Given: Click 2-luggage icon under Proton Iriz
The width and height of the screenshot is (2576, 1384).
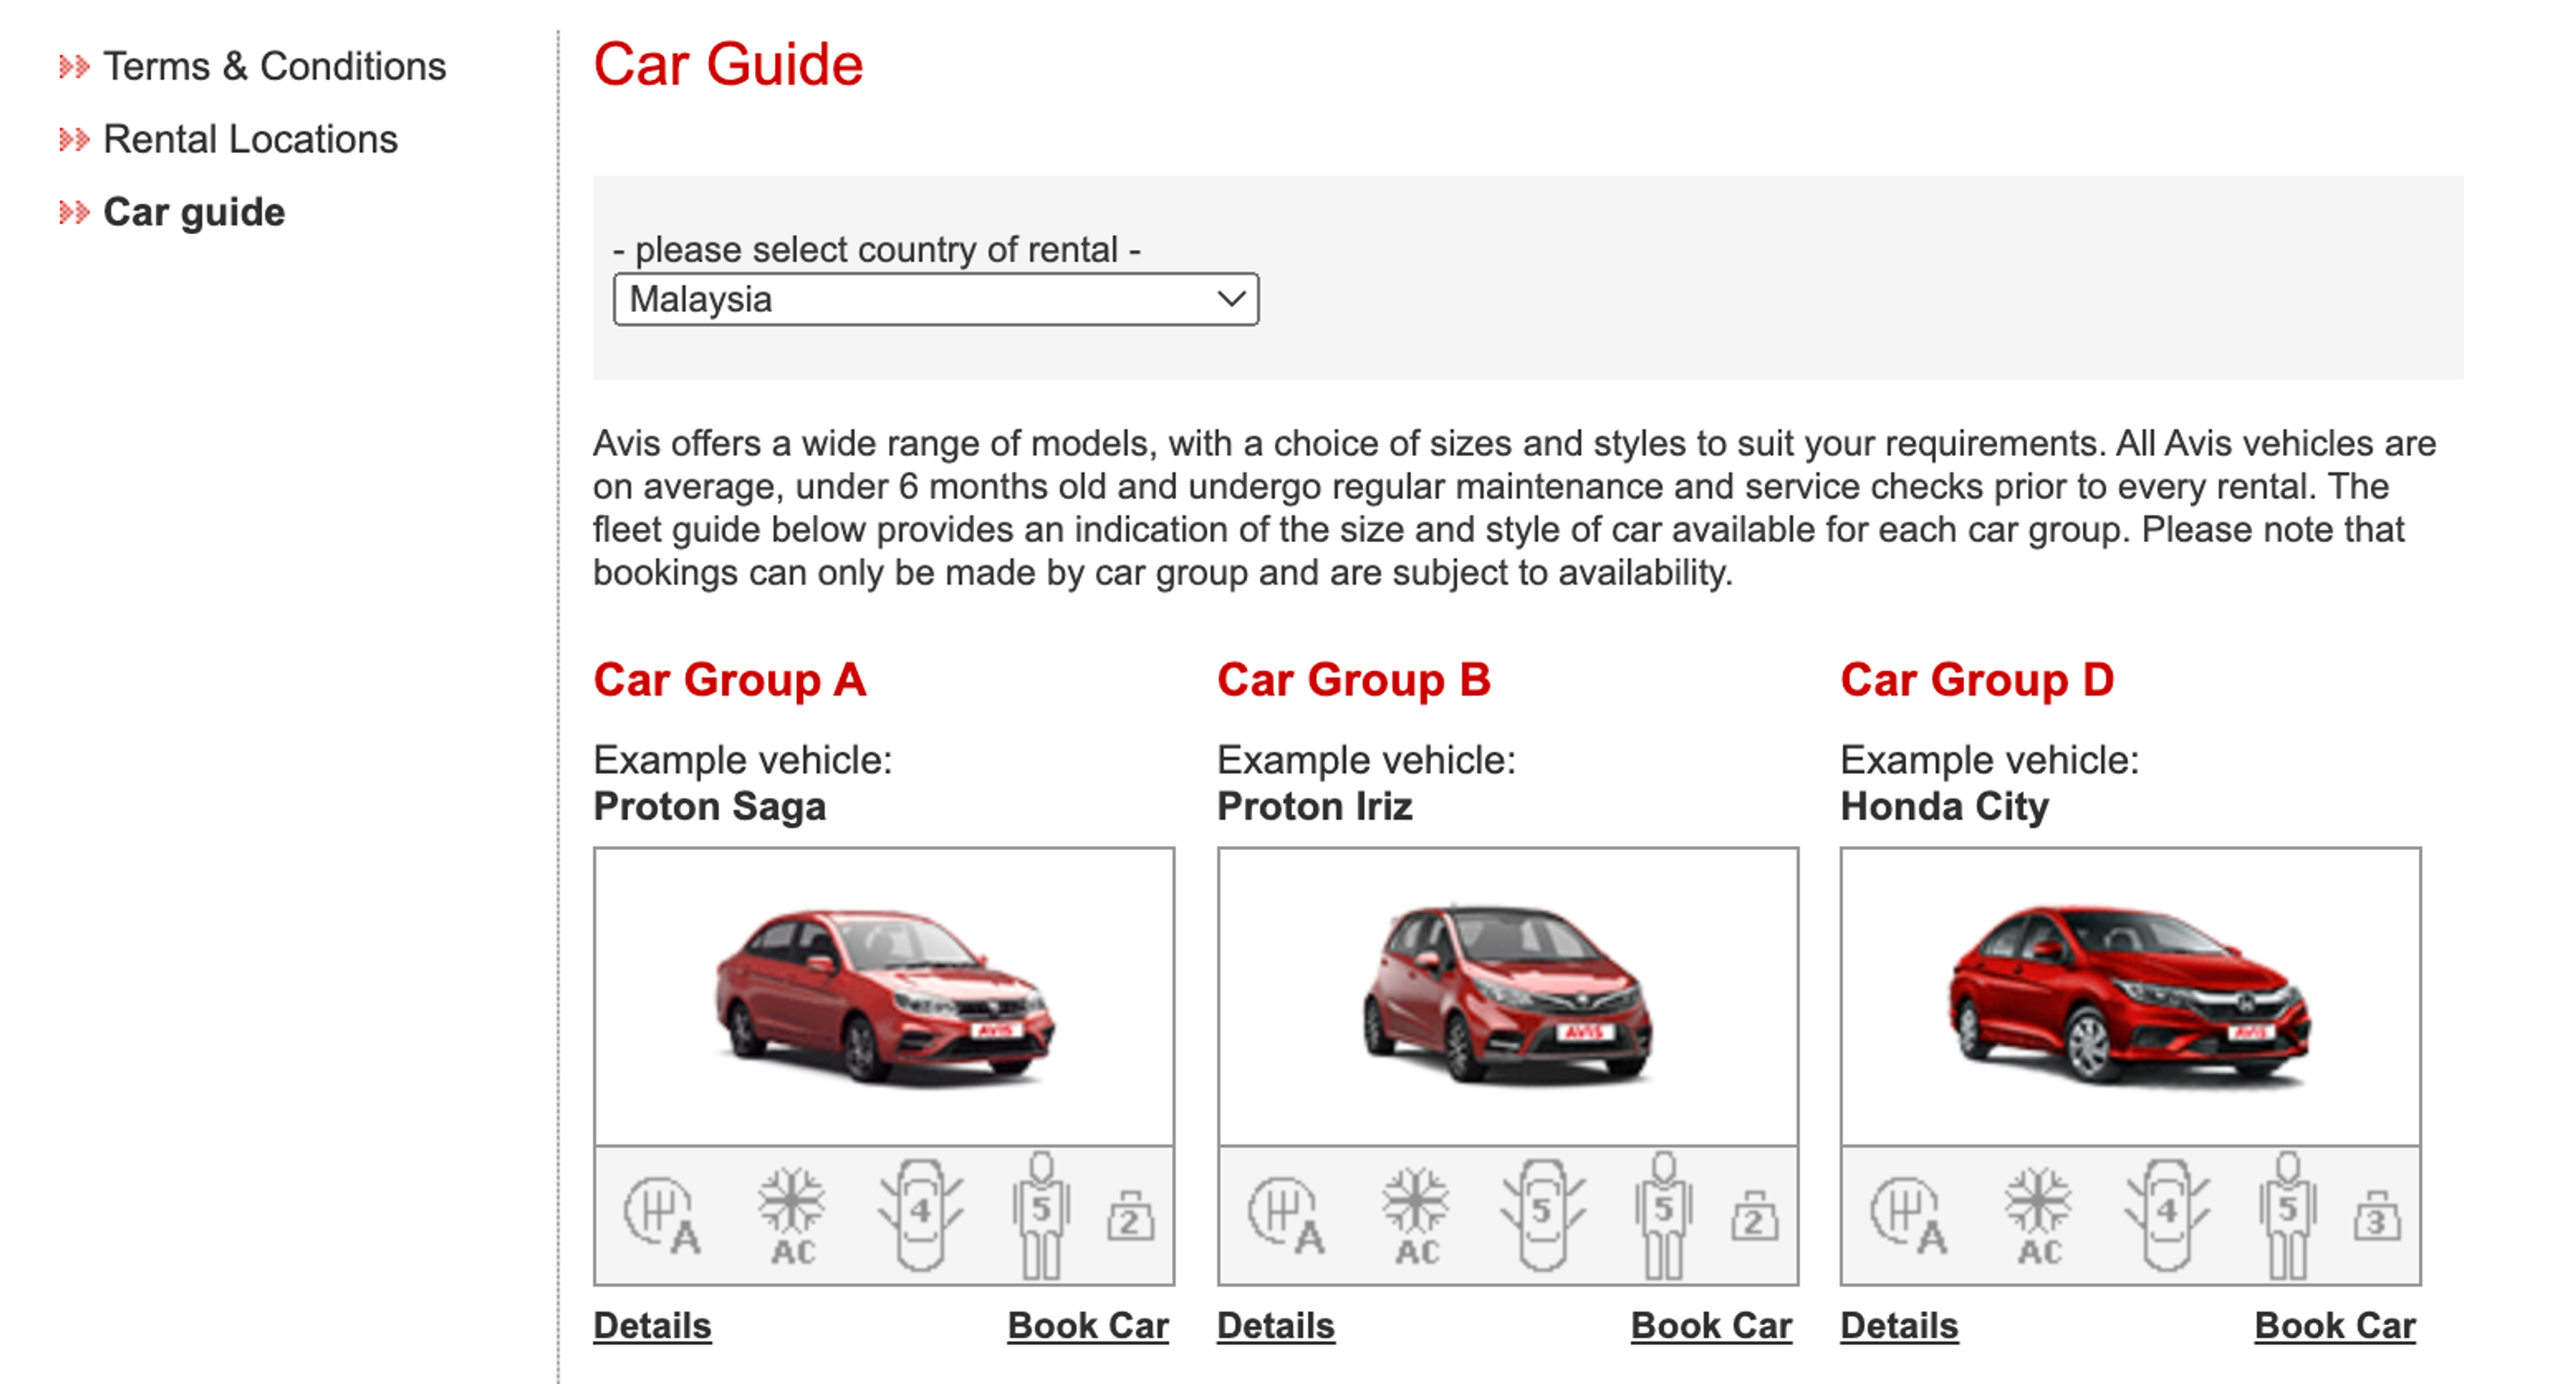Looking at the screenshot, I should pos(1754,1216).
